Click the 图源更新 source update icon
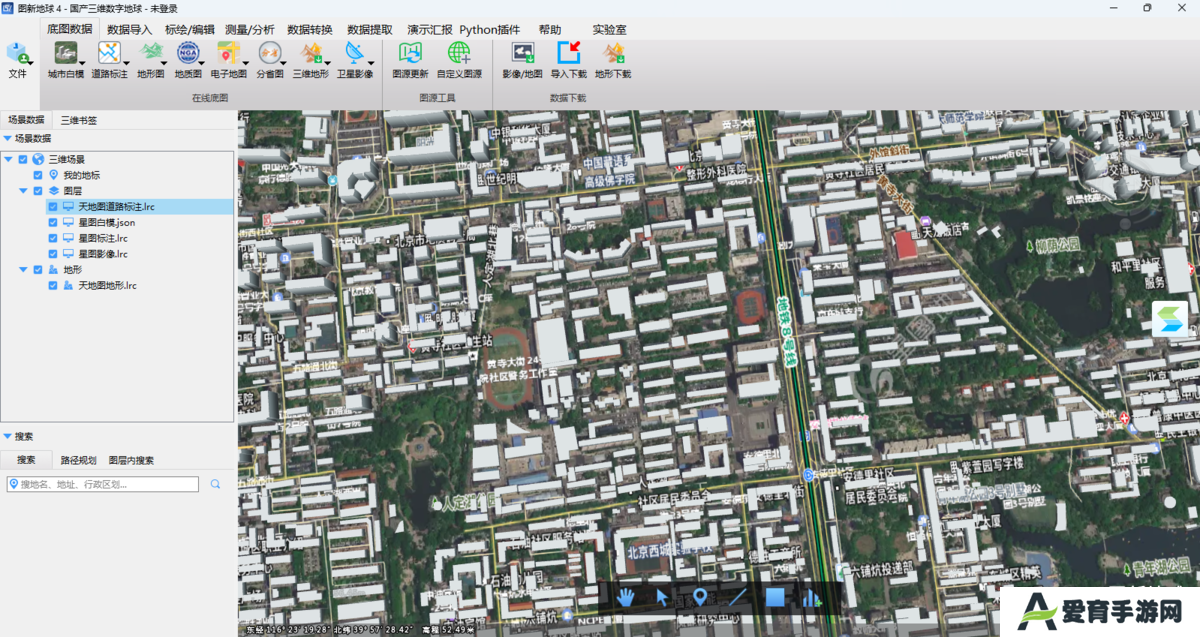Viewport: 1200px width, 637px height. [x=409, y=53]
